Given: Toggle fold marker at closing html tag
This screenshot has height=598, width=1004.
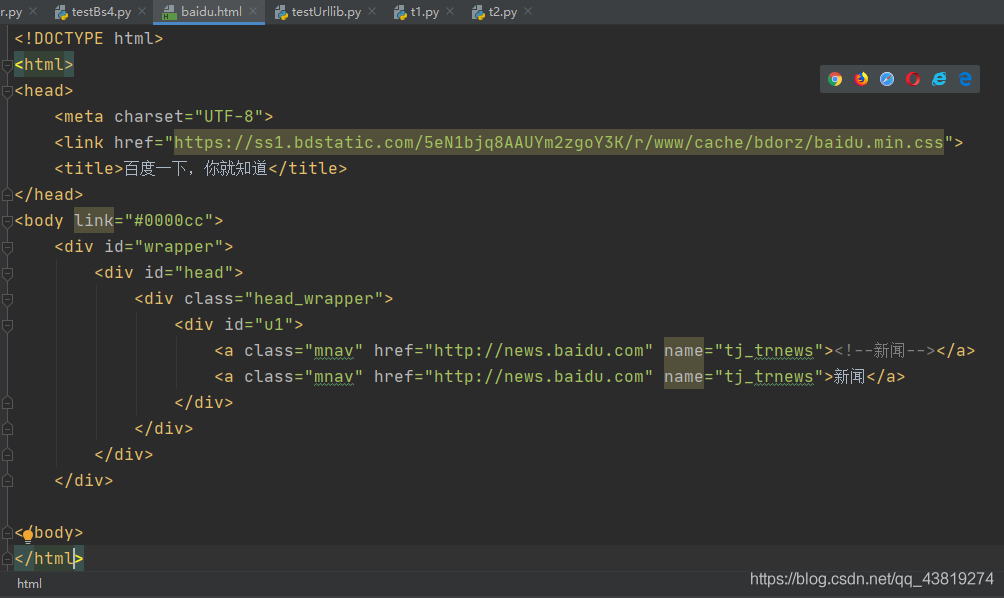Looking at the screenshot, I should coord(8,559).
